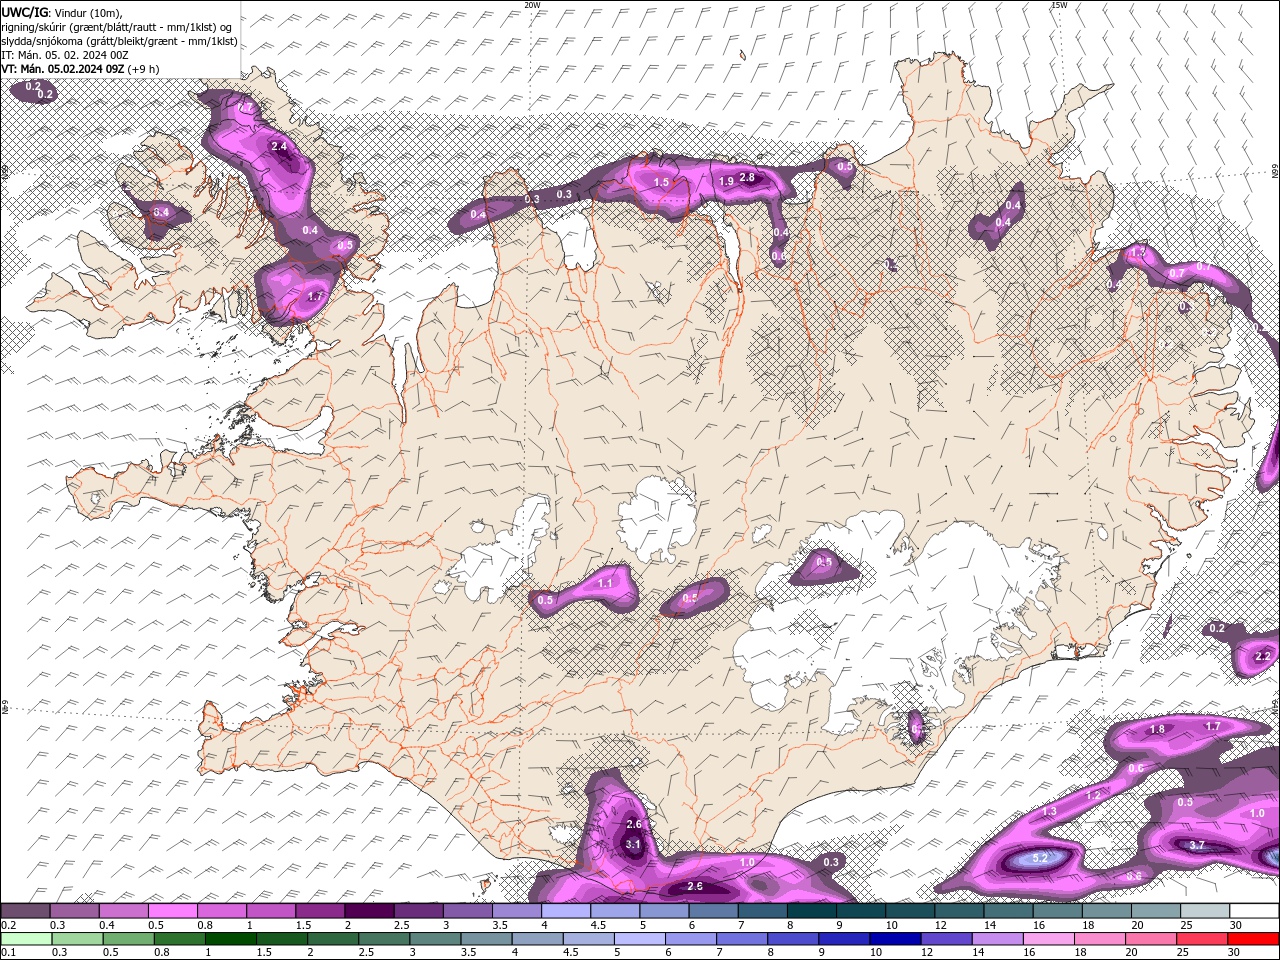Click the 15W longitude label at the top
The height and width of the screenshot is (960, 1280).
1060,5
